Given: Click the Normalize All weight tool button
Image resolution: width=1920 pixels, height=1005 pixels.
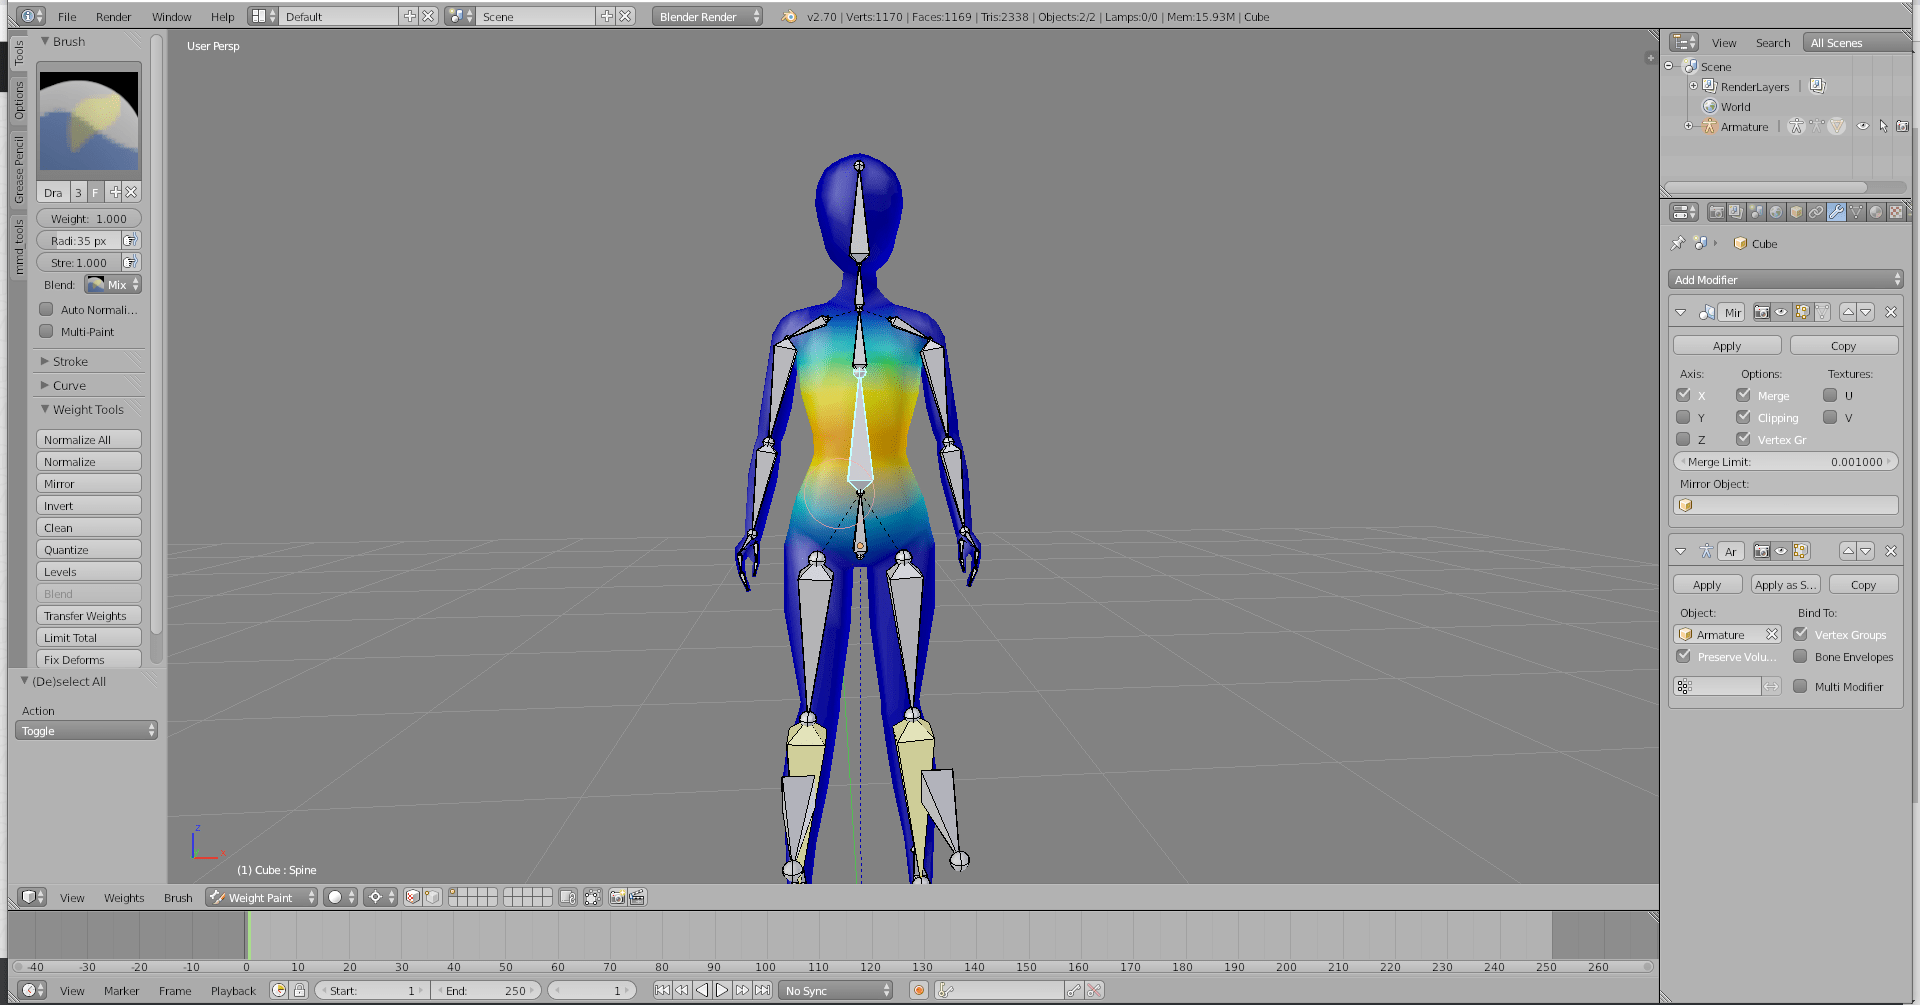Looking at the screenshot, I should pos(88,439).
